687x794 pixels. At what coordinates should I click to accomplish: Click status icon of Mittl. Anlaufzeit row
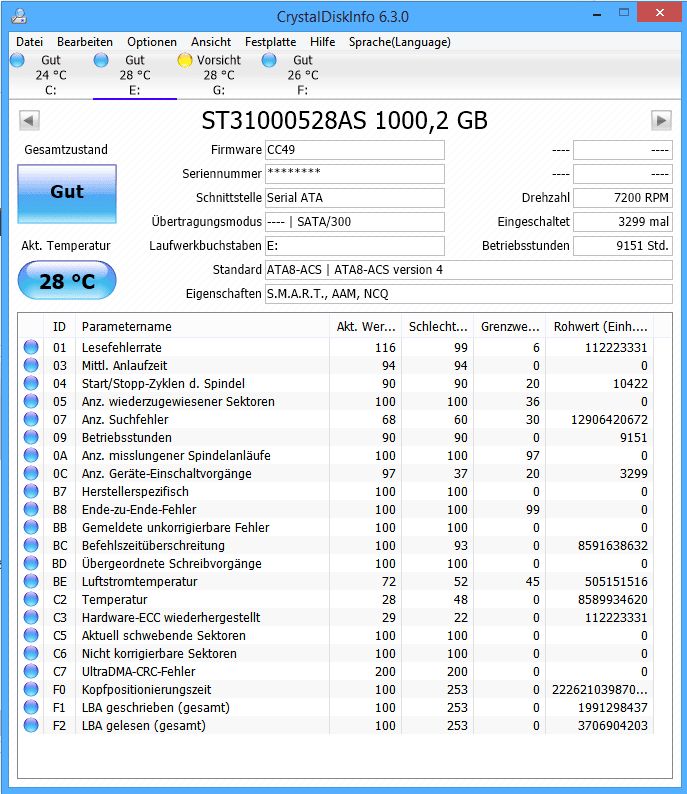coord(31,365)
